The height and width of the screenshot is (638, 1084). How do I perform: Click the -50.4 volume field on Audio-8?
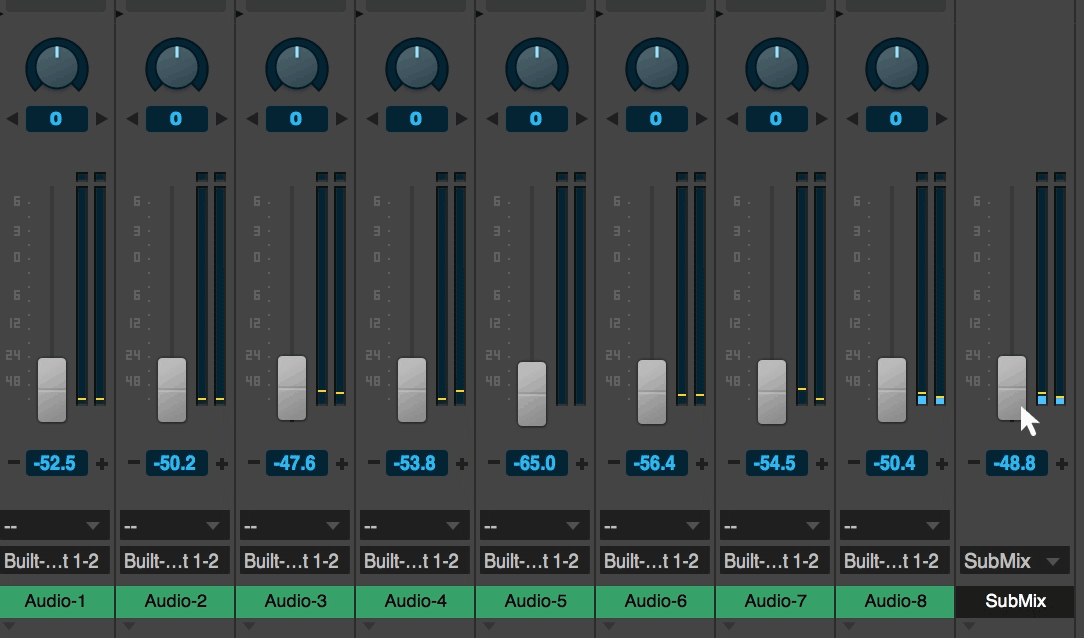[x=896, y=463]
